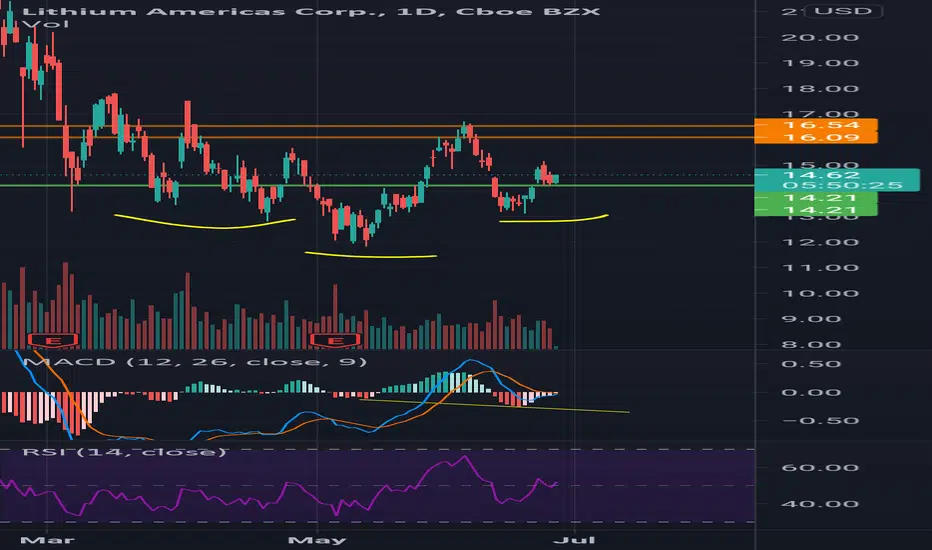Click the RSI 60.00 axis value
The height and width of the screenshot is (550, 932).
point(820,467)
